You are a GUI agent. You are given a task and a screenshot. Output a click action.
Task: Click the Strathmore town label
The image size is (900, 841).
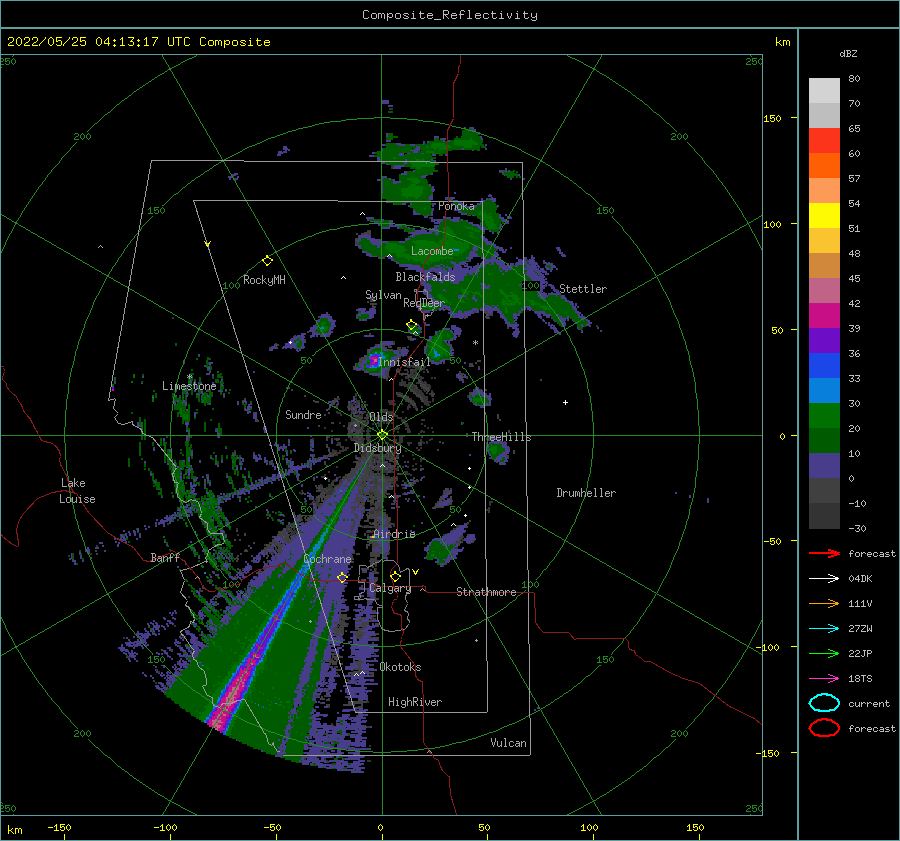tap(486, 592)
